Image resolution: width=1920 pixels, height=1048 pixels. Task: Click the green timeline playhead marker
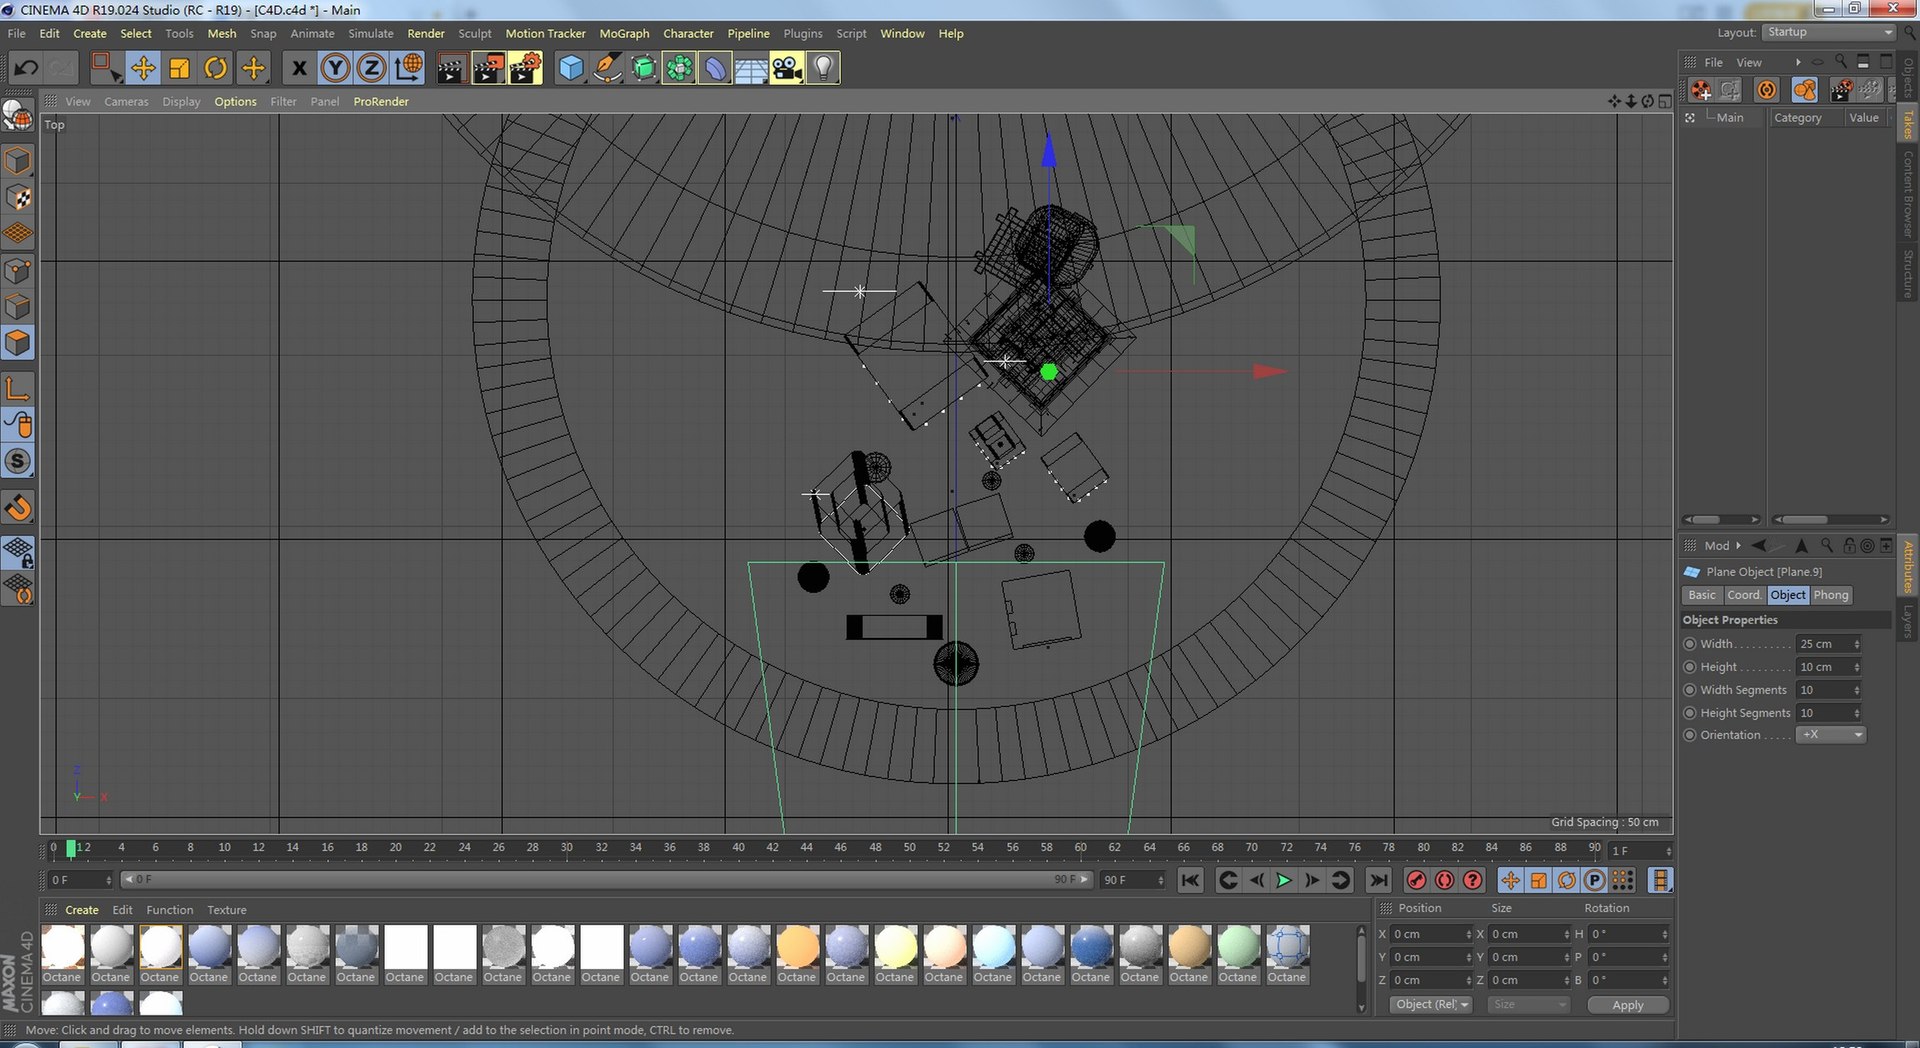pos(71,848)
